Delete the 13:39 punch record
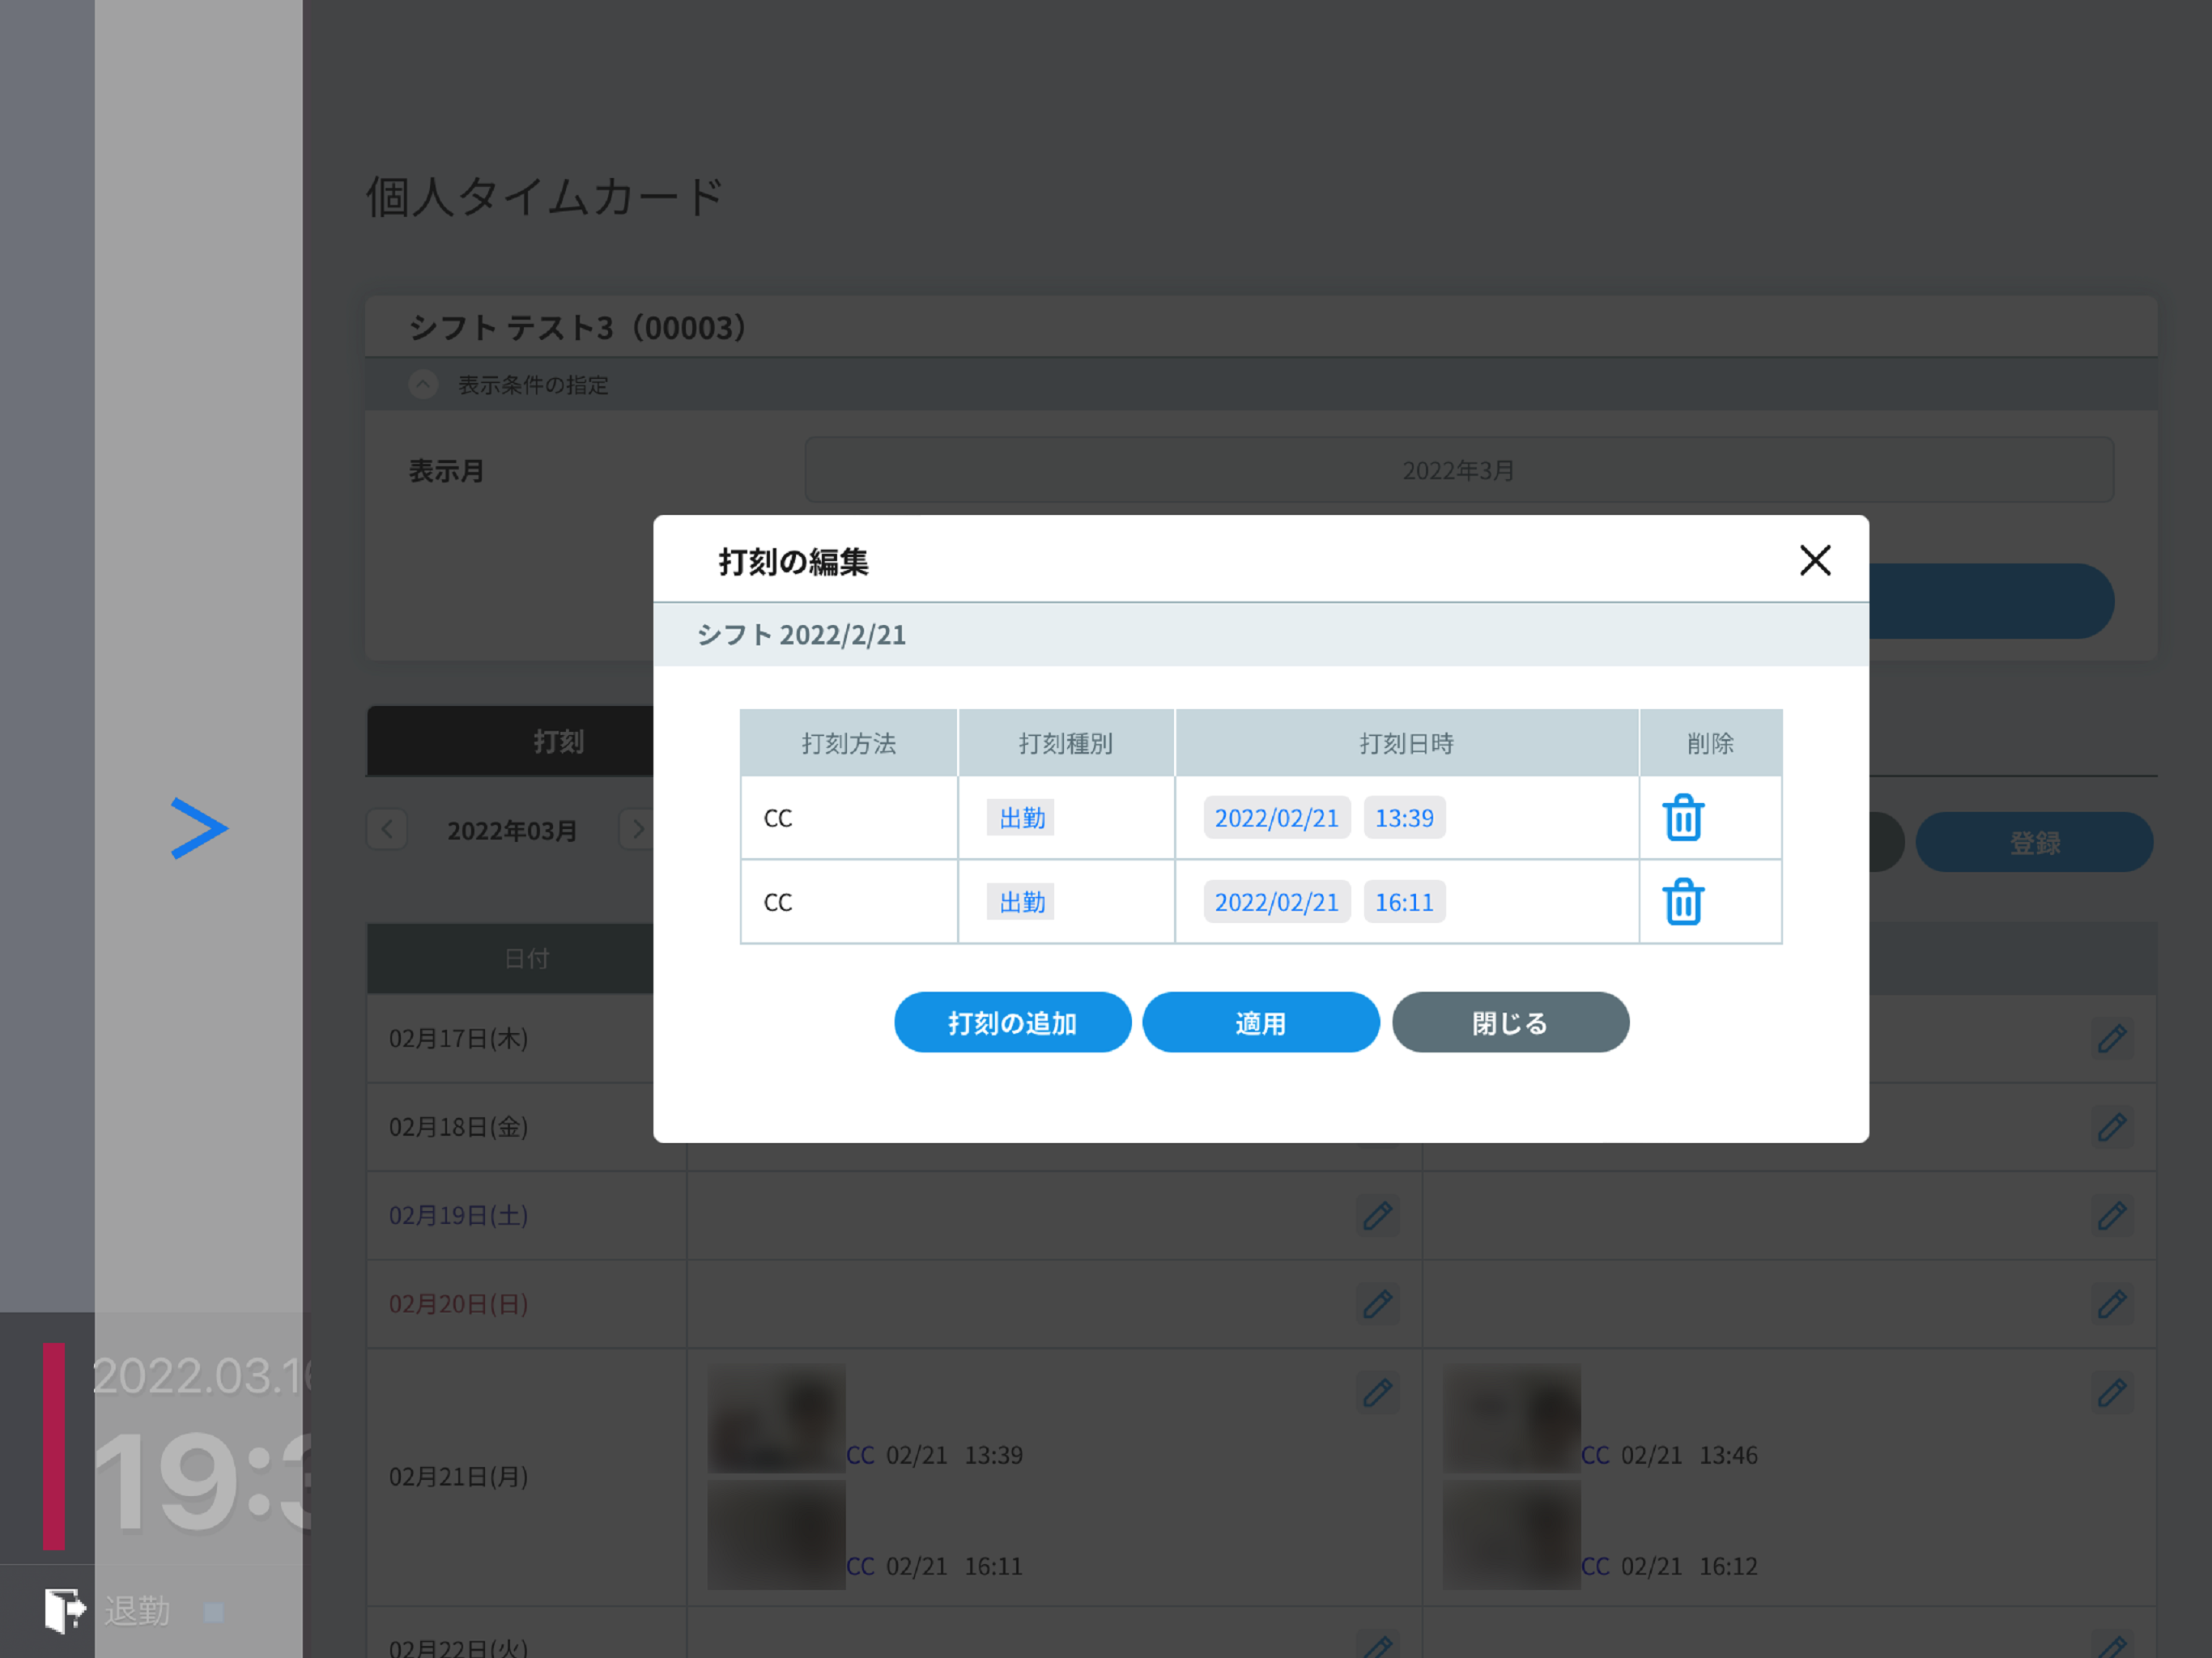 (x=1683, y=818)
